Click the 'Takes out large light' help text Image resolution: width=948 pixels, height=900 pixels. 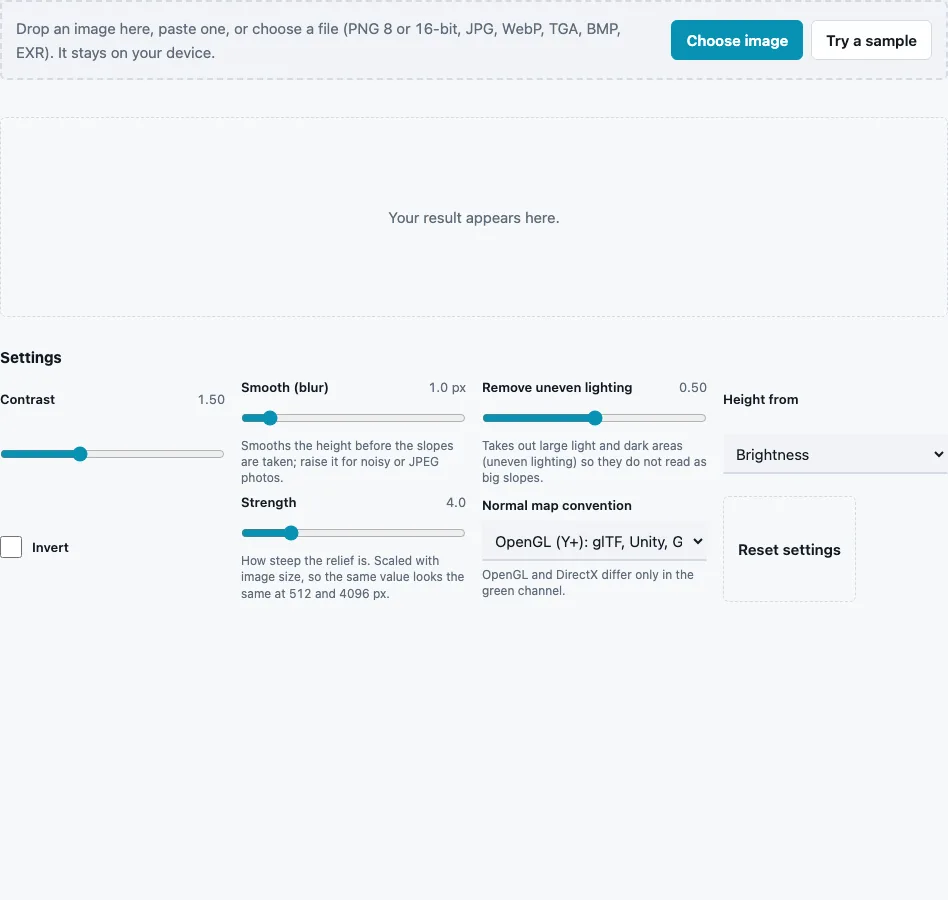coord(594,461)
